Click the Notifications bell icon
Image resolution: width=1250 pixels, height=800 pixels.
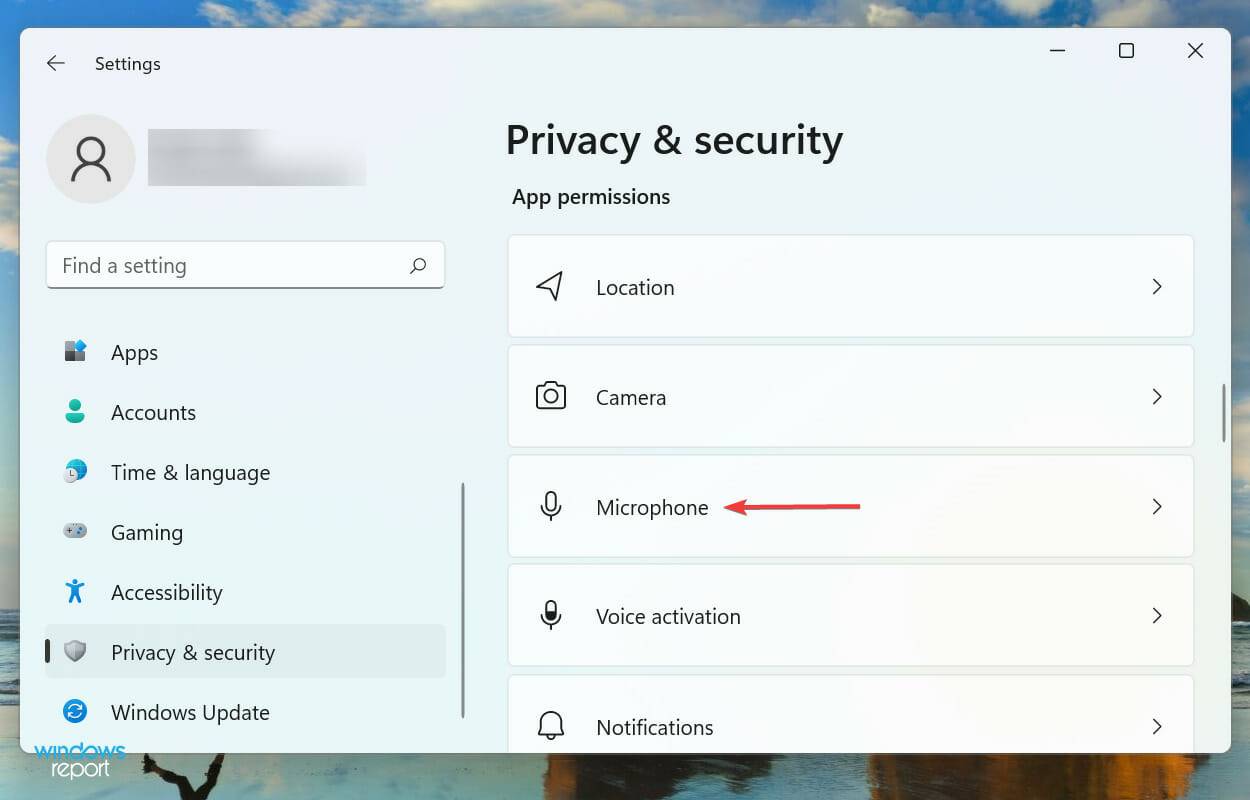(x=550, y=727)
